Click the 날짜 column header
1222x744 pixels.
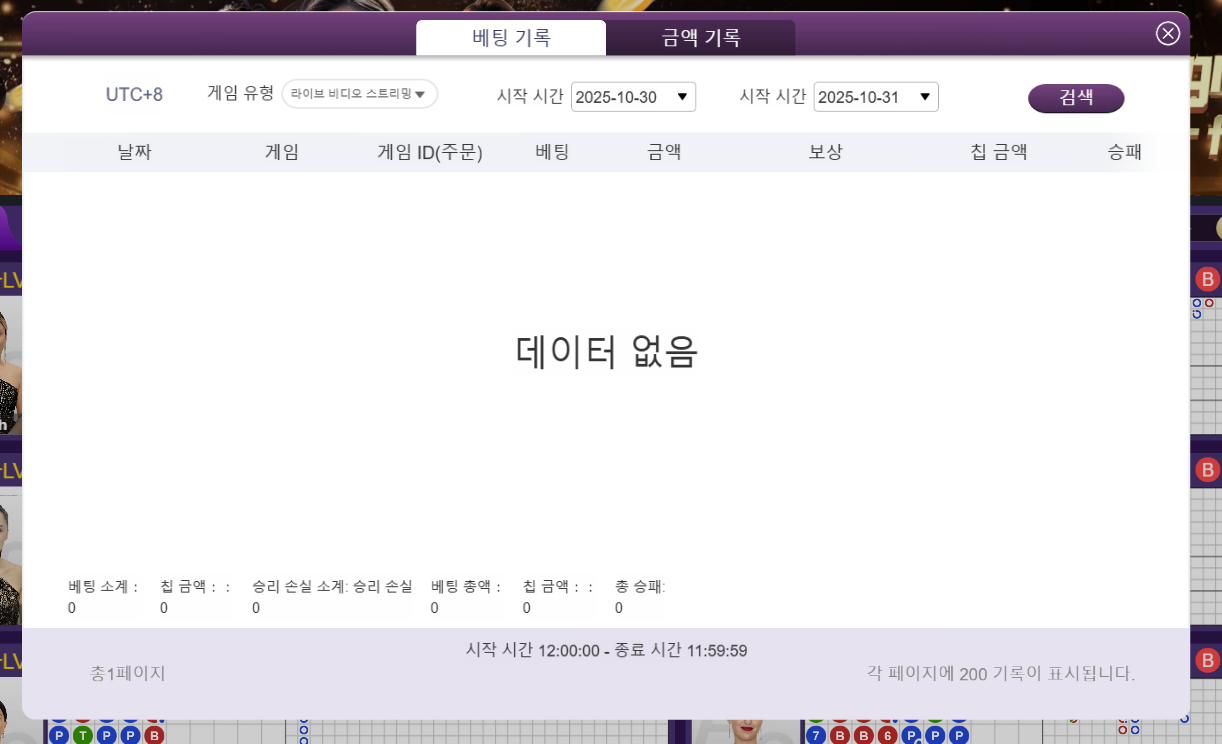134,153
